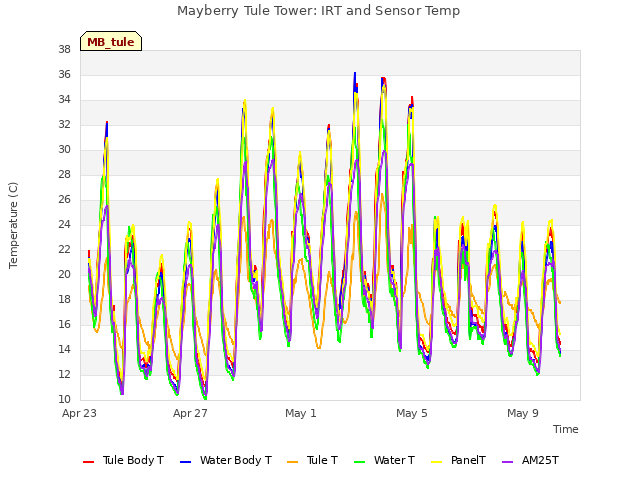Viewport: 640px width, 480px height.
Task: Toggle Tule T legend entry
Action: click(x=313, y=460)
